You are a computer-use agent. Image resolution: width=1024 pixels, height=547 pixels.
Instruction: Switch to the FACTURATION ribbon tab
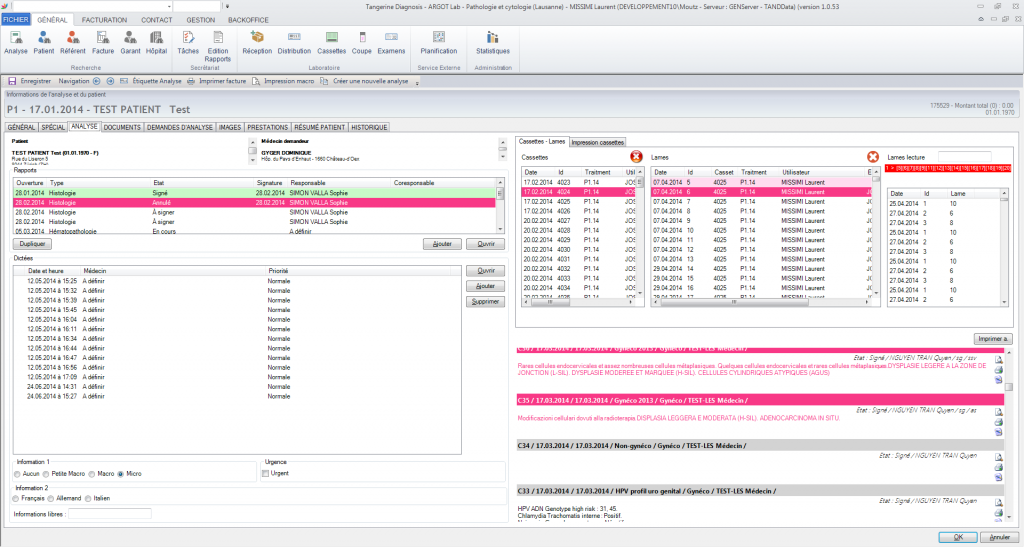coord(104,19)
